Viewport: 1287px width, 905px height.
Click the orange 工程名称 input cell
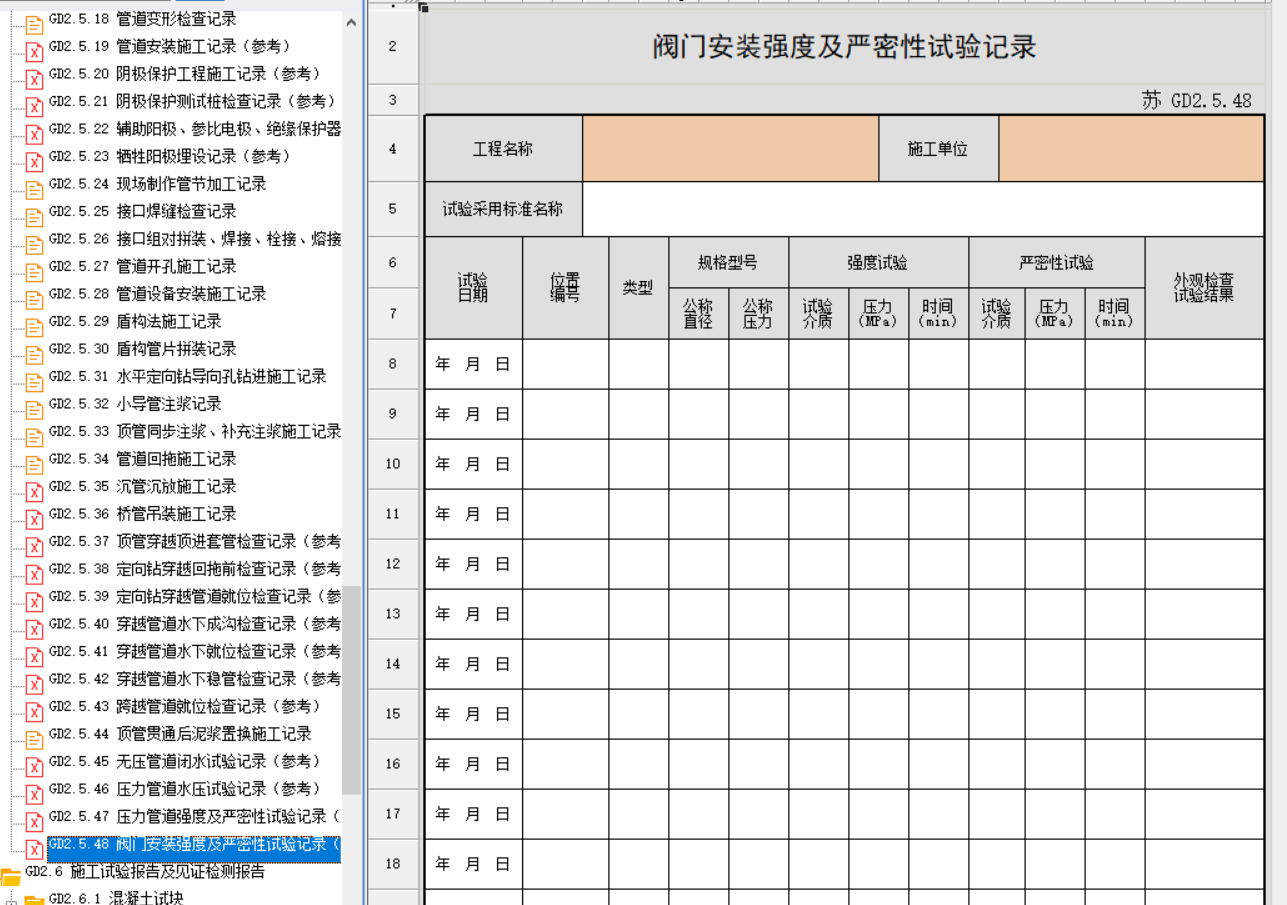point(730,149)
